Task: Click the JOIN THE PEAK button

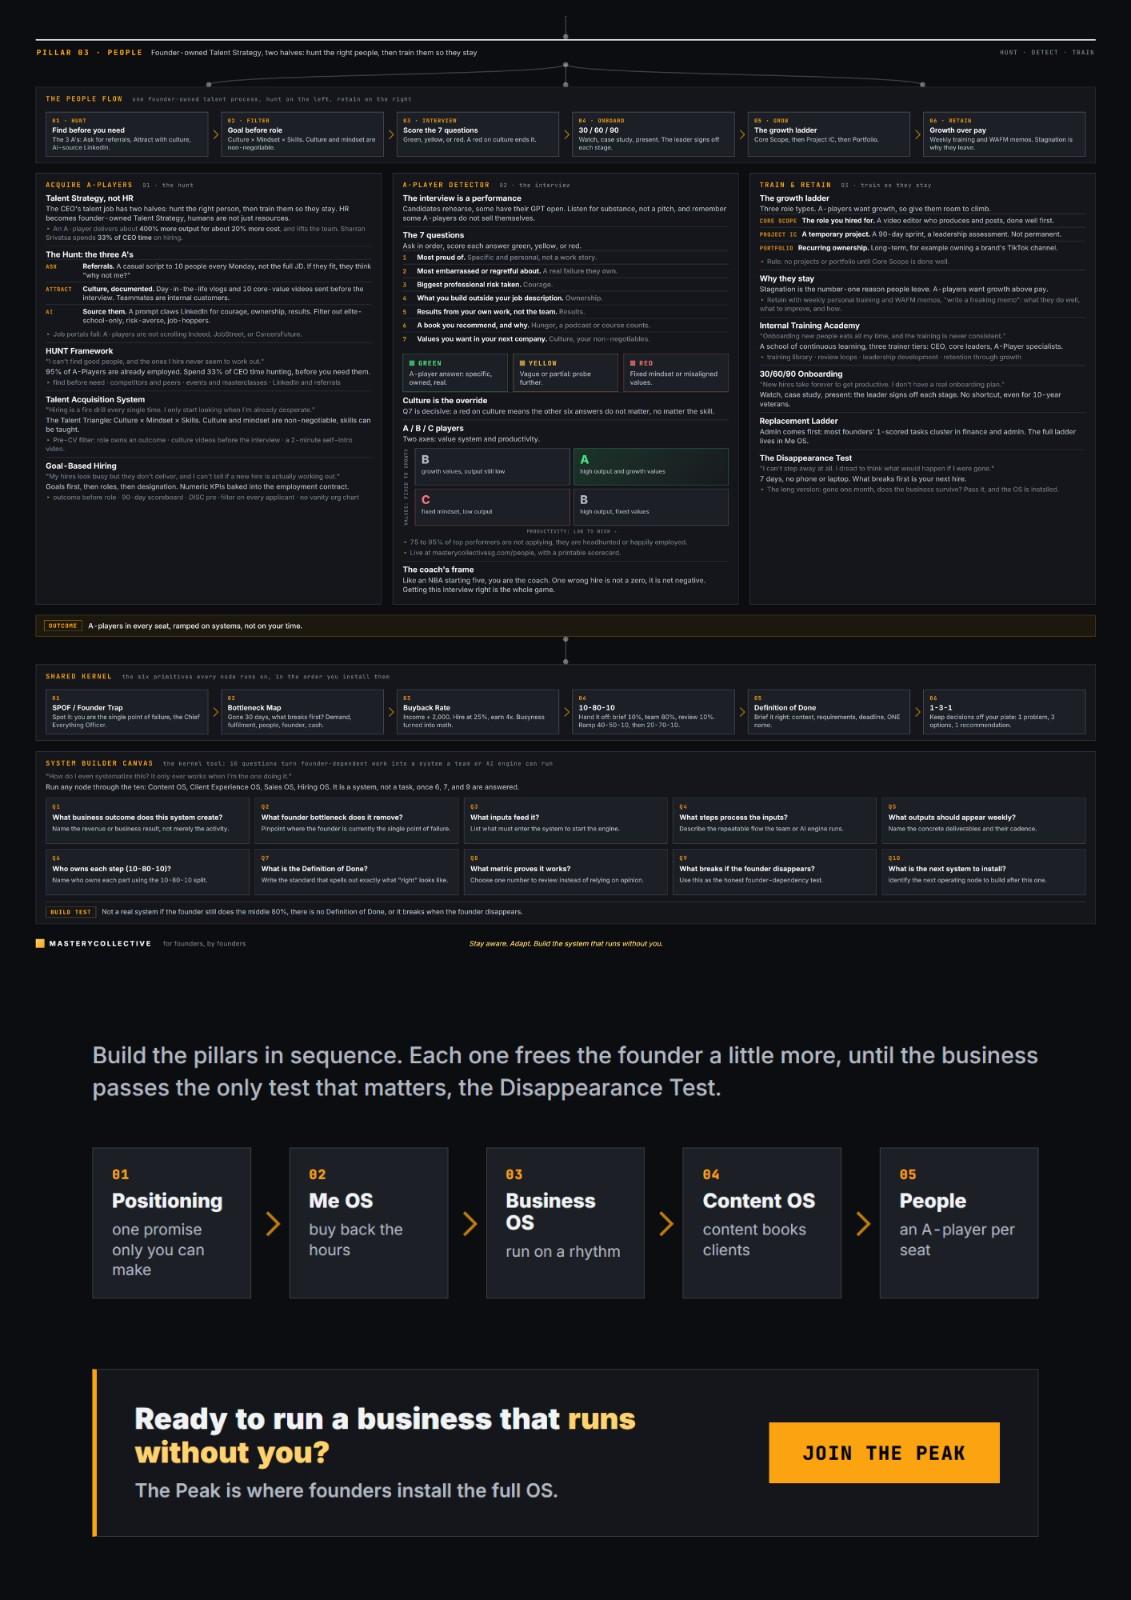Action: tap(884, 1452)
